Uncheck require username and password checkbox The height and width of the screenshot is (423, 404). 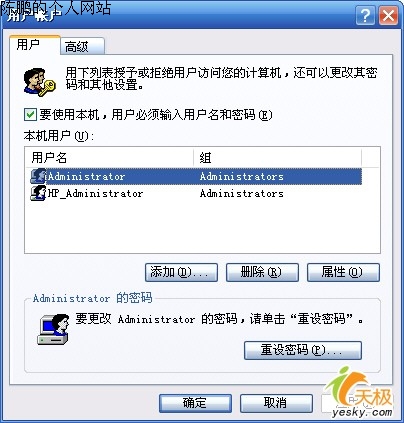click(30, 115)
